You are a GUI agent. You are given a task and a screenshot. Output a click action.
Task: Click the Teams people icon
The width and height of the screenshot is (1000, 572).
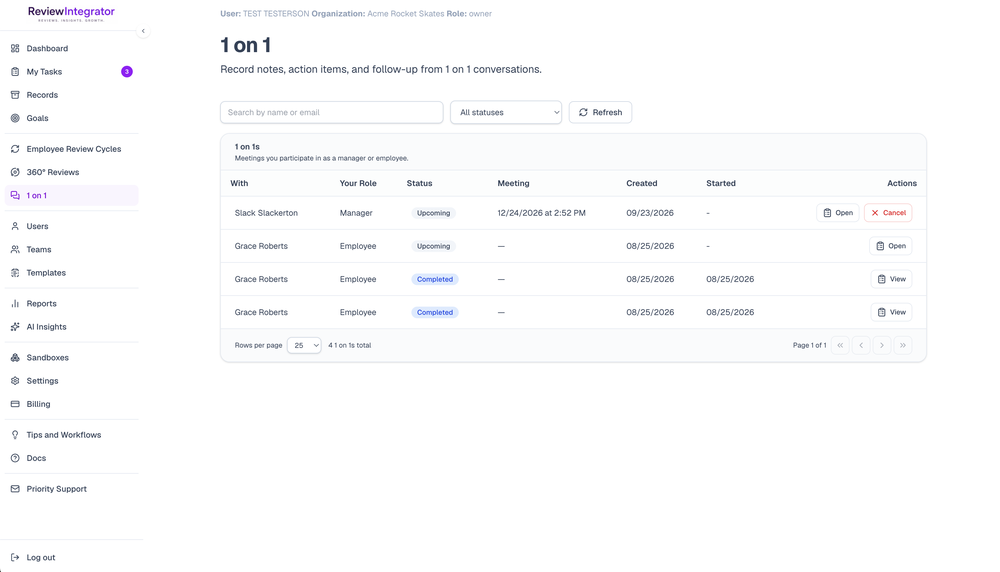tap(15, 249)
